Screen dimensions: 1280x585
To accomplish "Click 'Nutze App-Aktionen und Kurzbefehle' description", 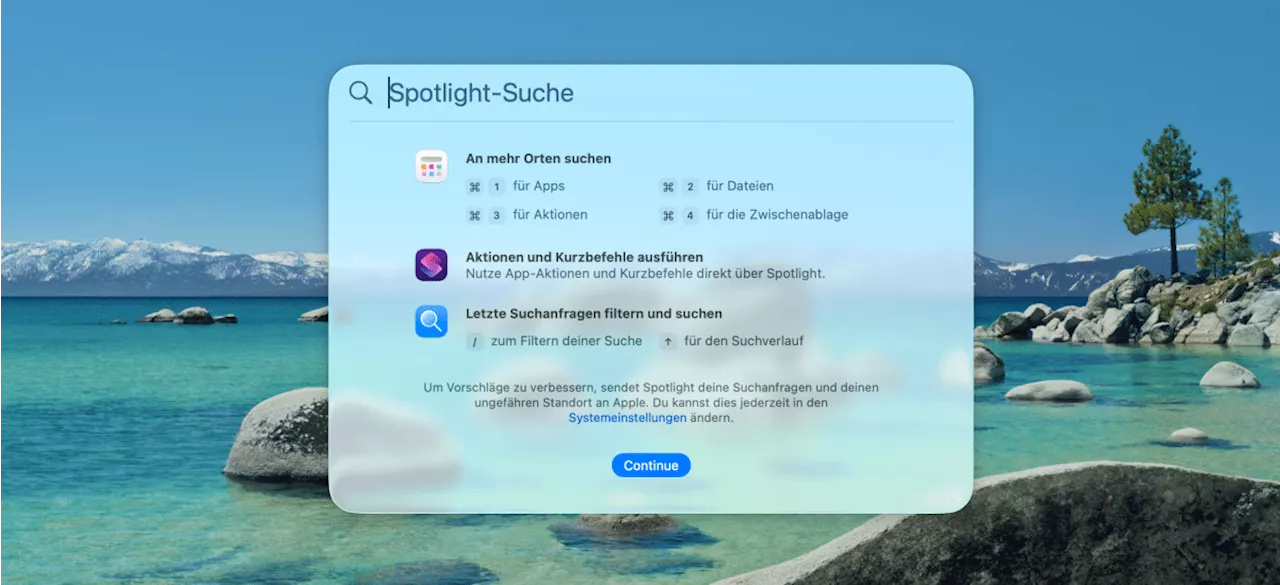I will pos(646,273).
